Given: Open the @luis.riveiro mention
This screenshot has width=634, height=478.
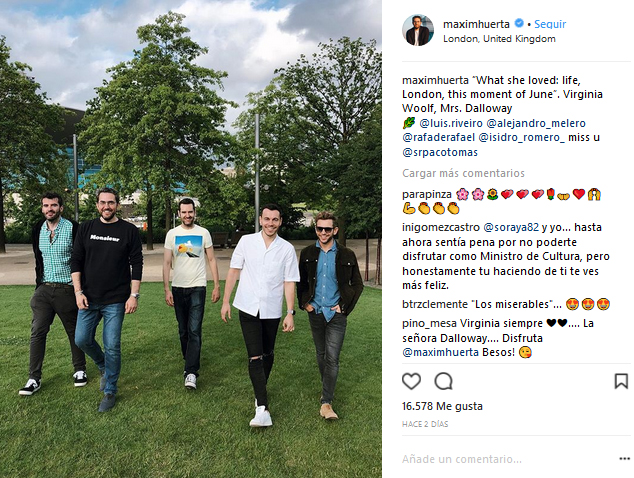Looking at the screenshot, I should pos(451,123).
